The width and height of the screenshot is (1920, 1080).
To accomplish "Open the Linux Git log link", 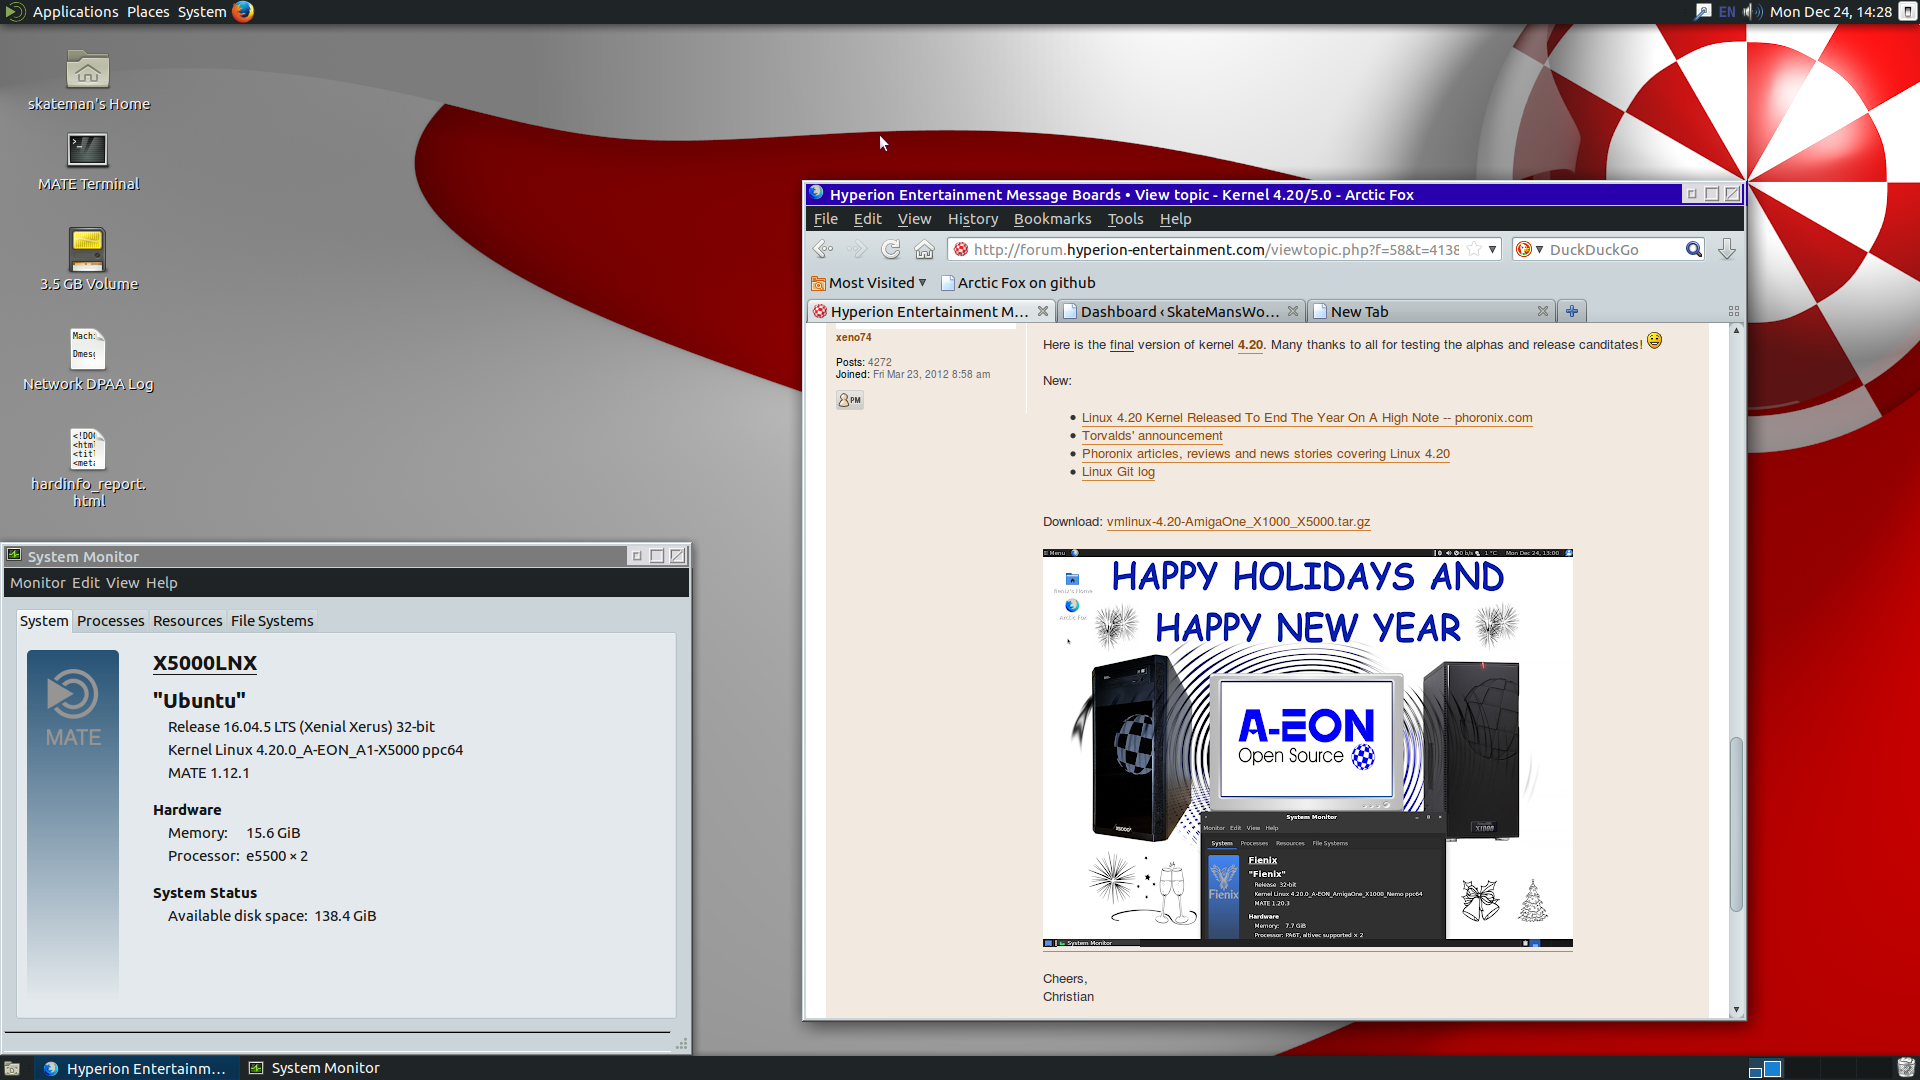I will pos(1118,472).
